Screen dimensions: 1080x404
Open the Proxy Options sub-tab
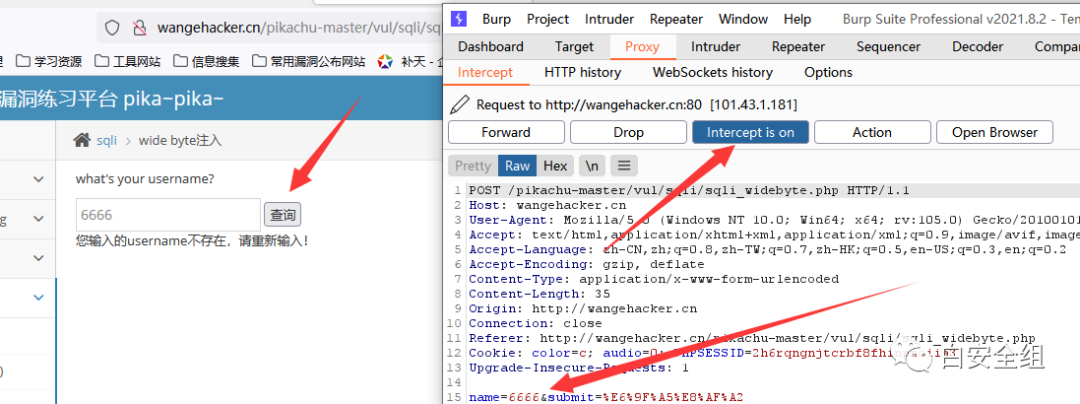point(828,72)
